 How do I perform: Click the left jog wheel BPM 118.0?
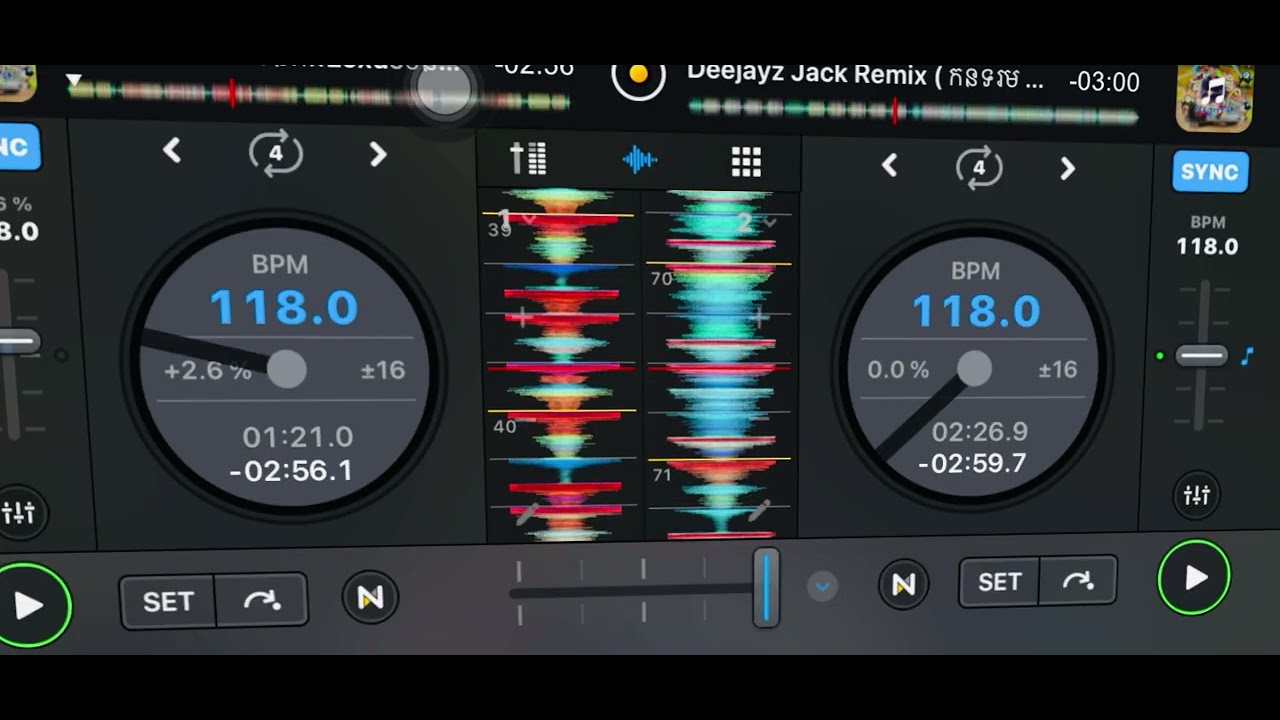click(284, 307)
